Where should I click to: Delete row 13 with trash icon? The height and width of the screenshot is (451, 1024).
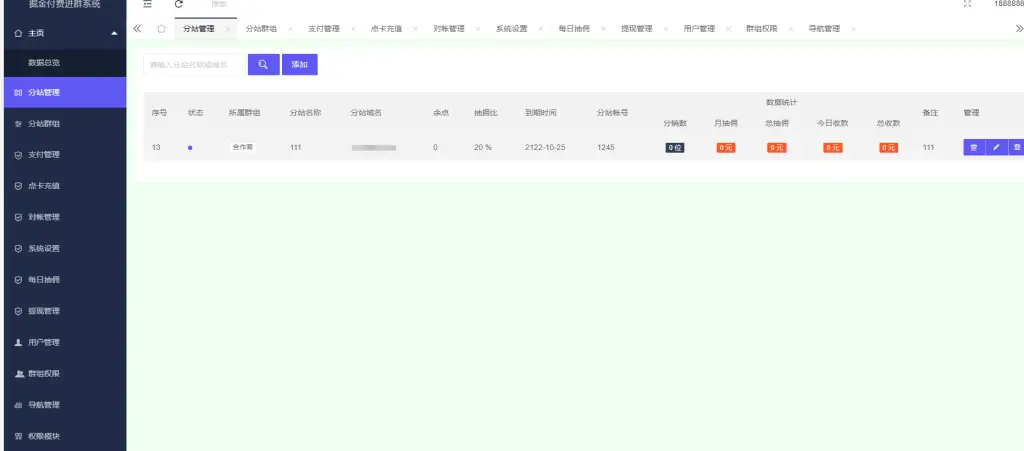coord(974,148)
